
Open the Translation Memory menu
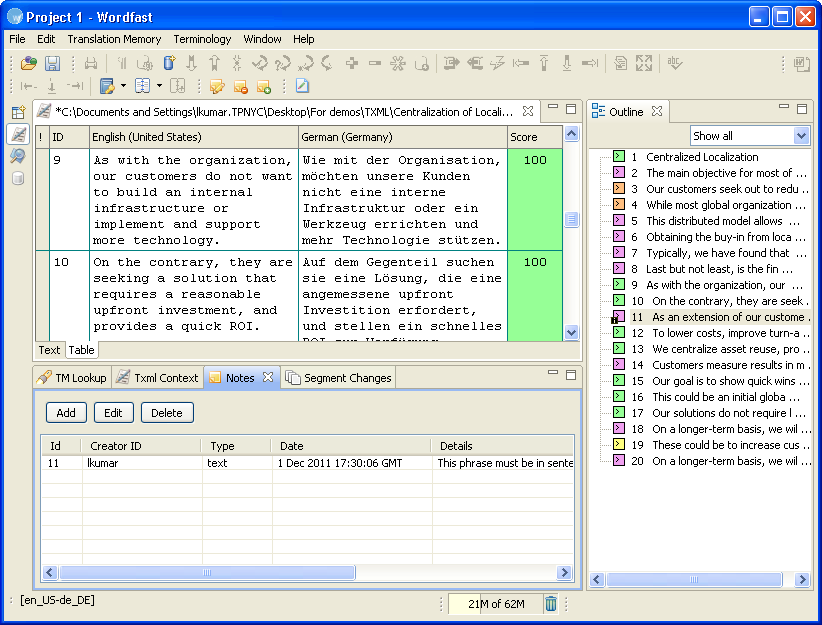pyautogui.click(x=114, y=39)
